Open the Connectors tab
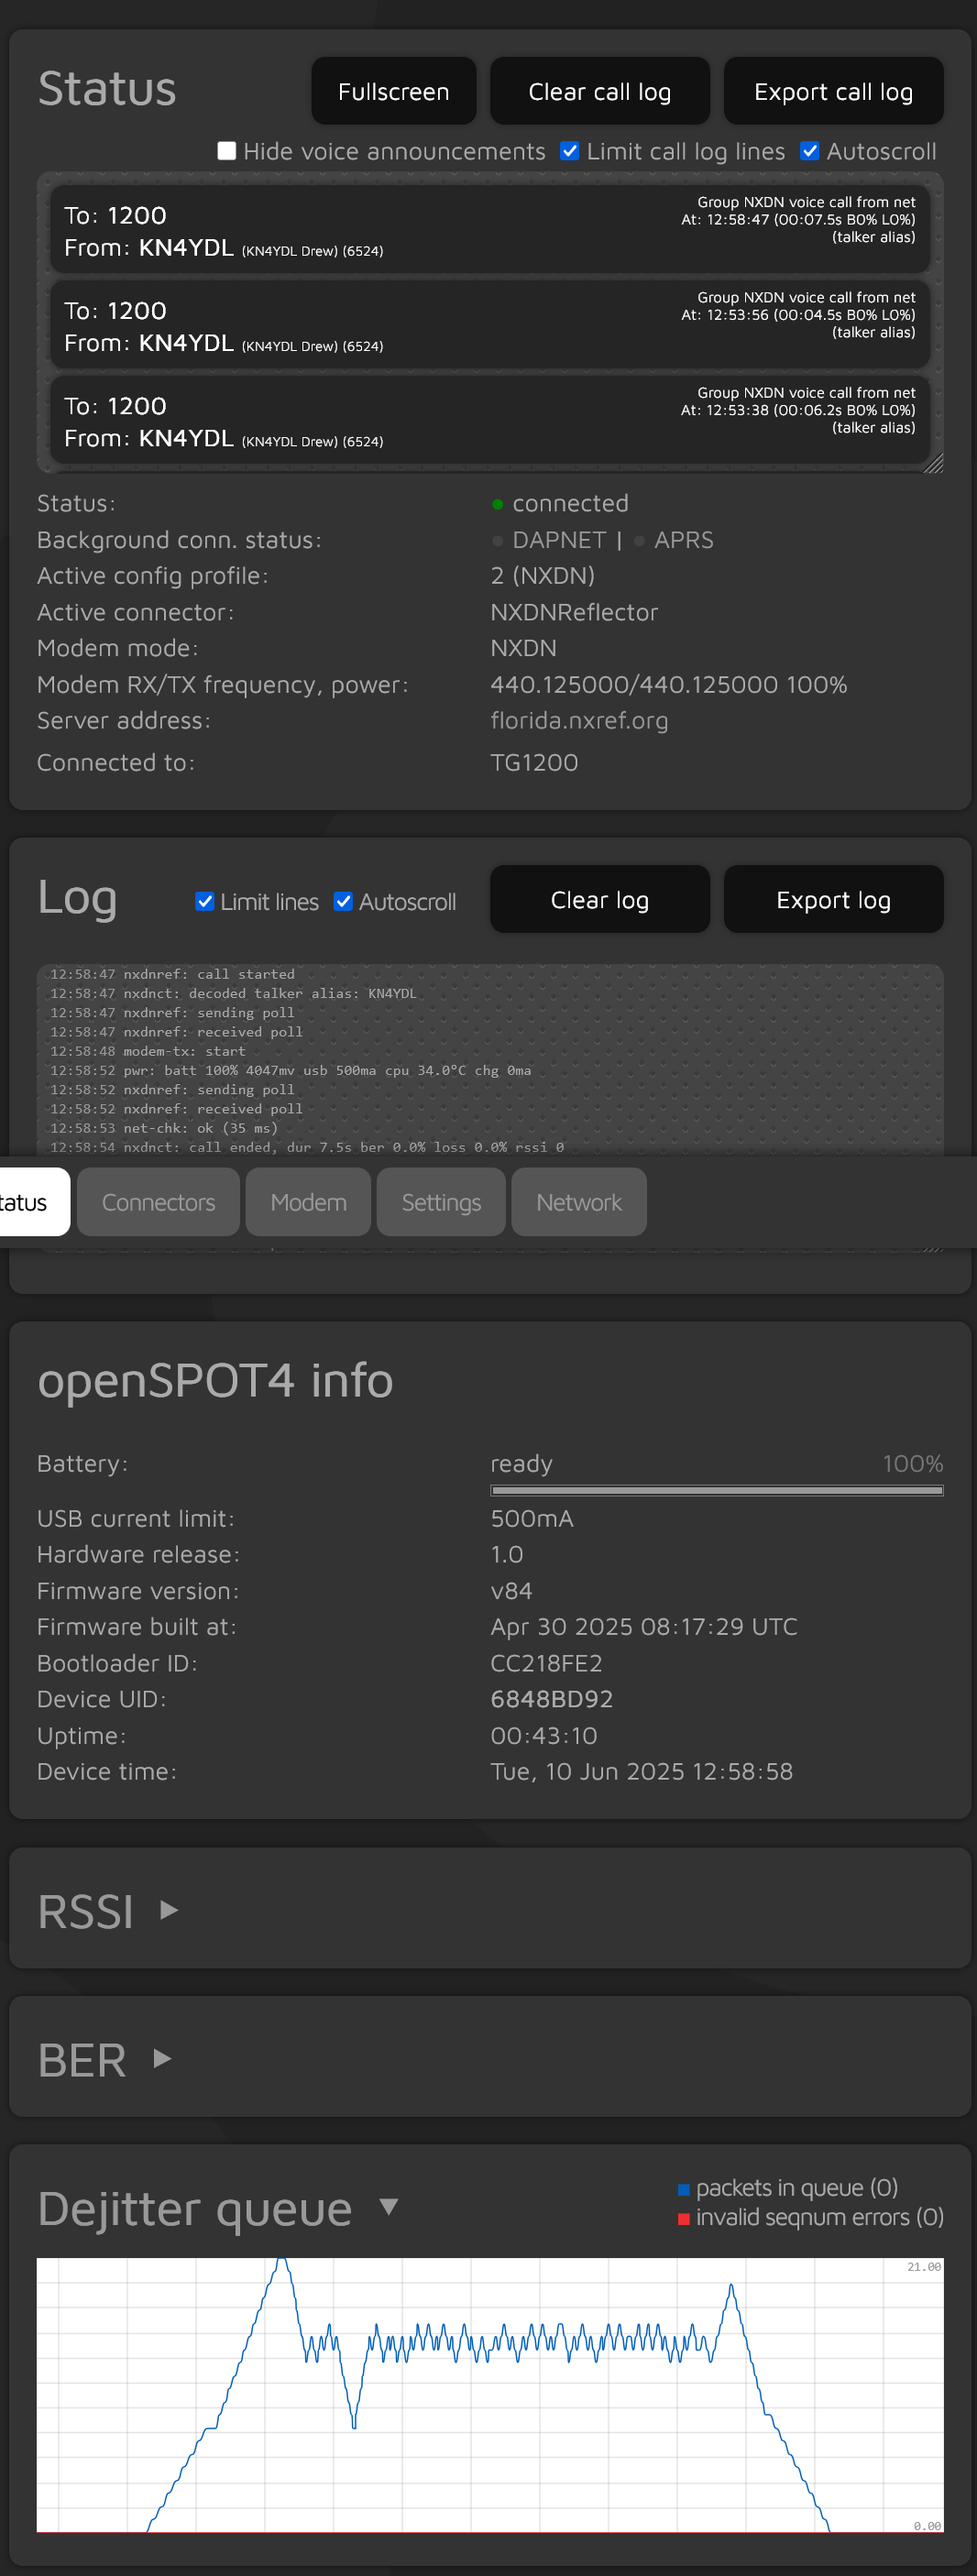This screenshot has height=2576, width=977. point(158,1202)
